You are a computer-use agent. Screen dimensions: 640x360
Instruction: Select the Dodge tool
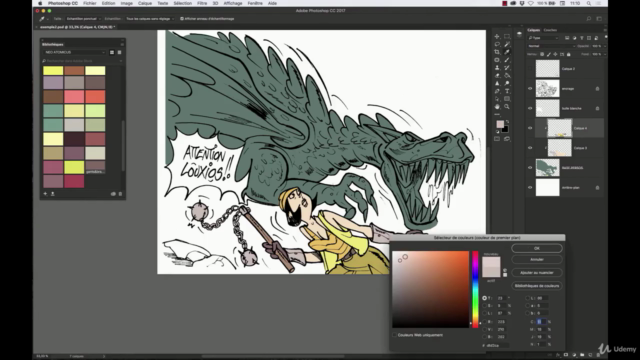[x=507, y=83]
